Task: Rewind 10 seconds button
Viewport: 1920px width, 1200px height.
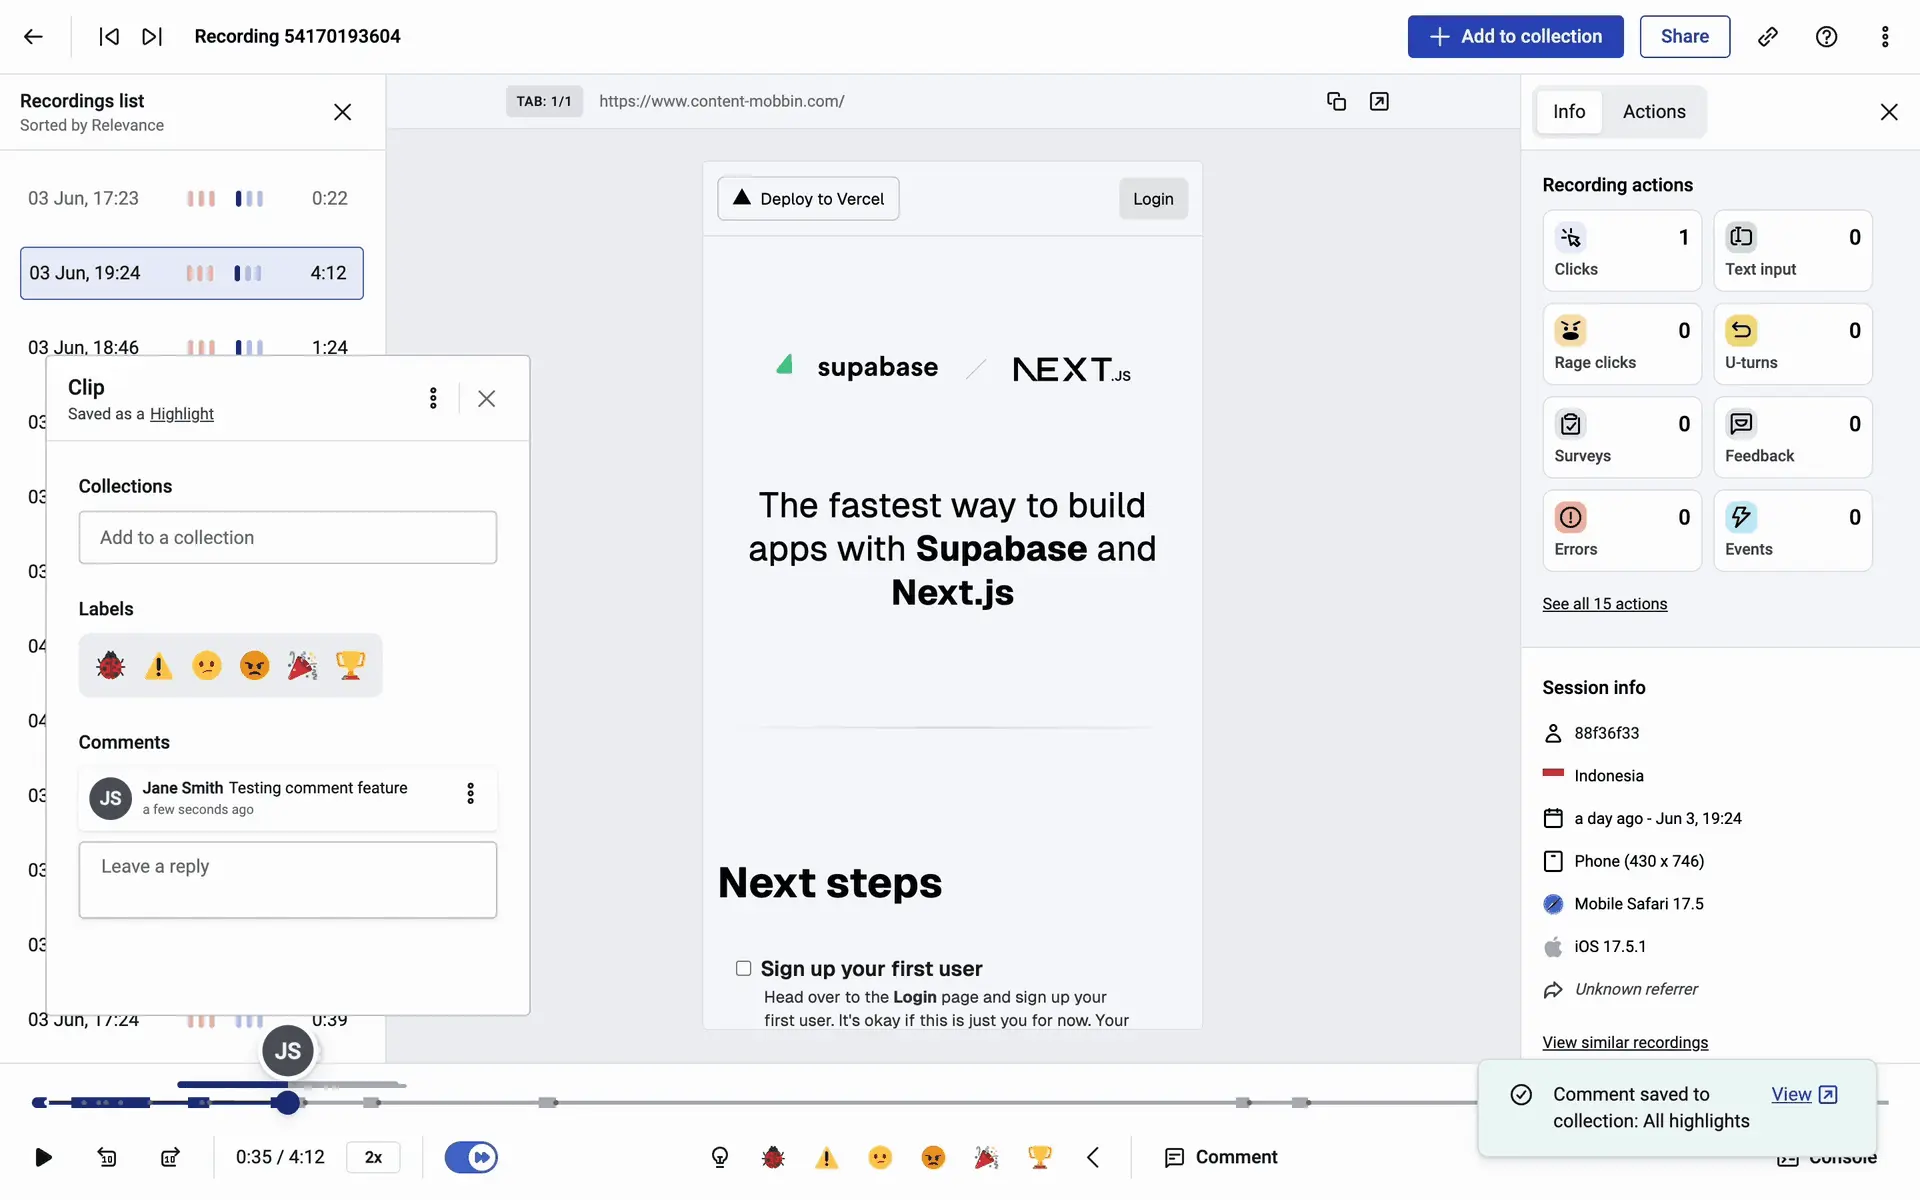Action: pyautogui.click(x=107, y=1157)
